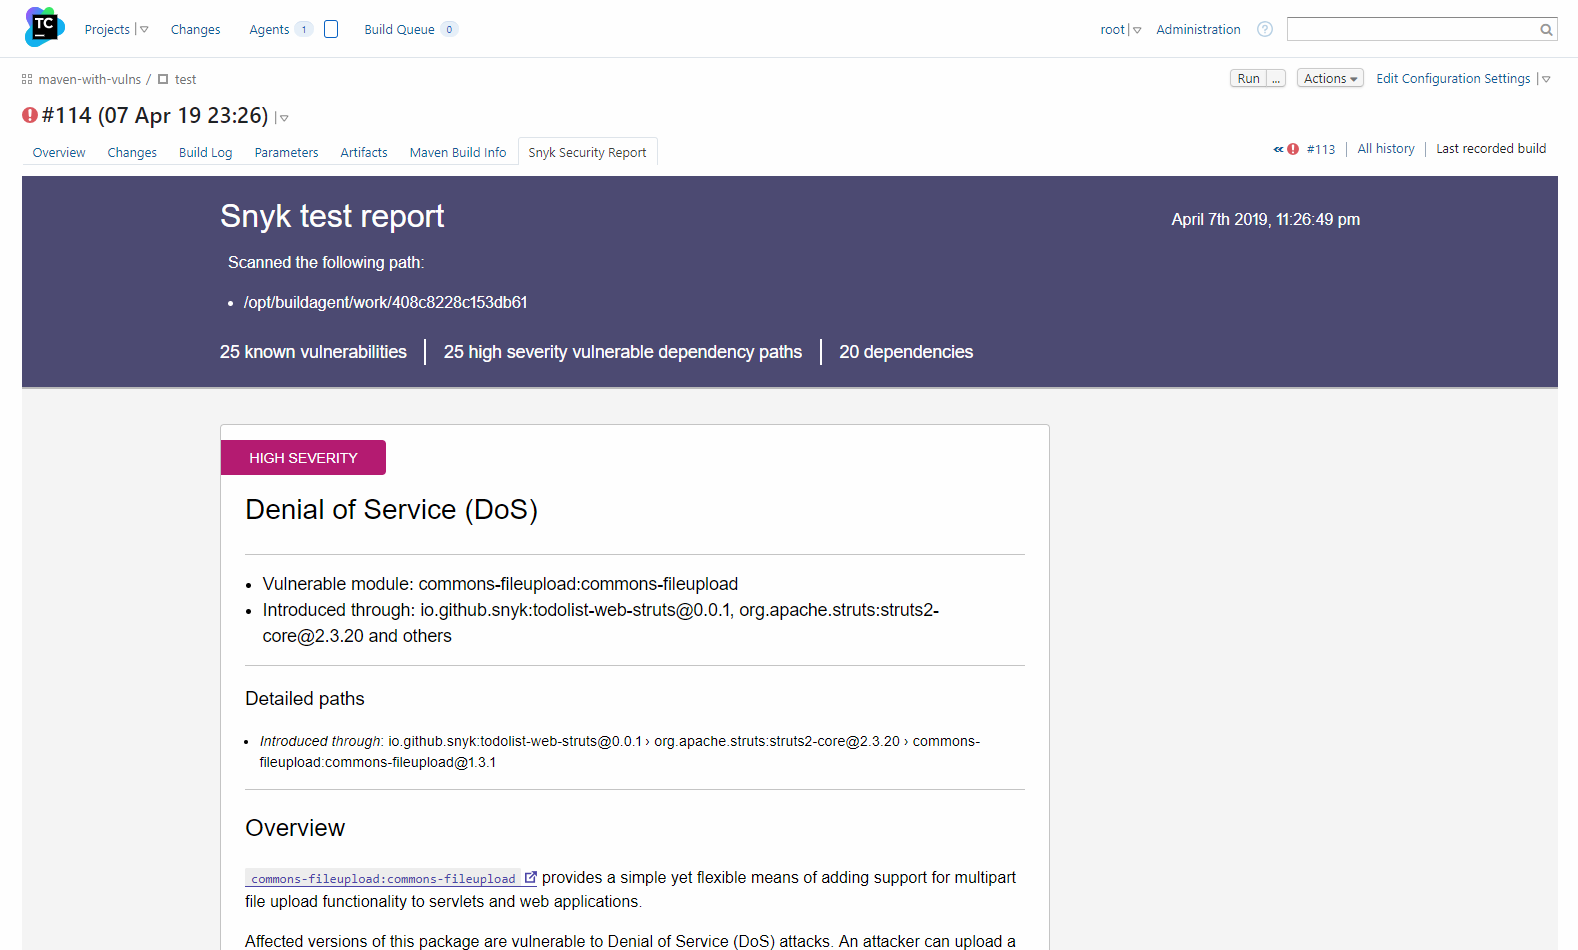Viewport: 1578px width, 950px height.
Task: Open Edit Configuration Settings
Action: click(x=1453, y=78)
